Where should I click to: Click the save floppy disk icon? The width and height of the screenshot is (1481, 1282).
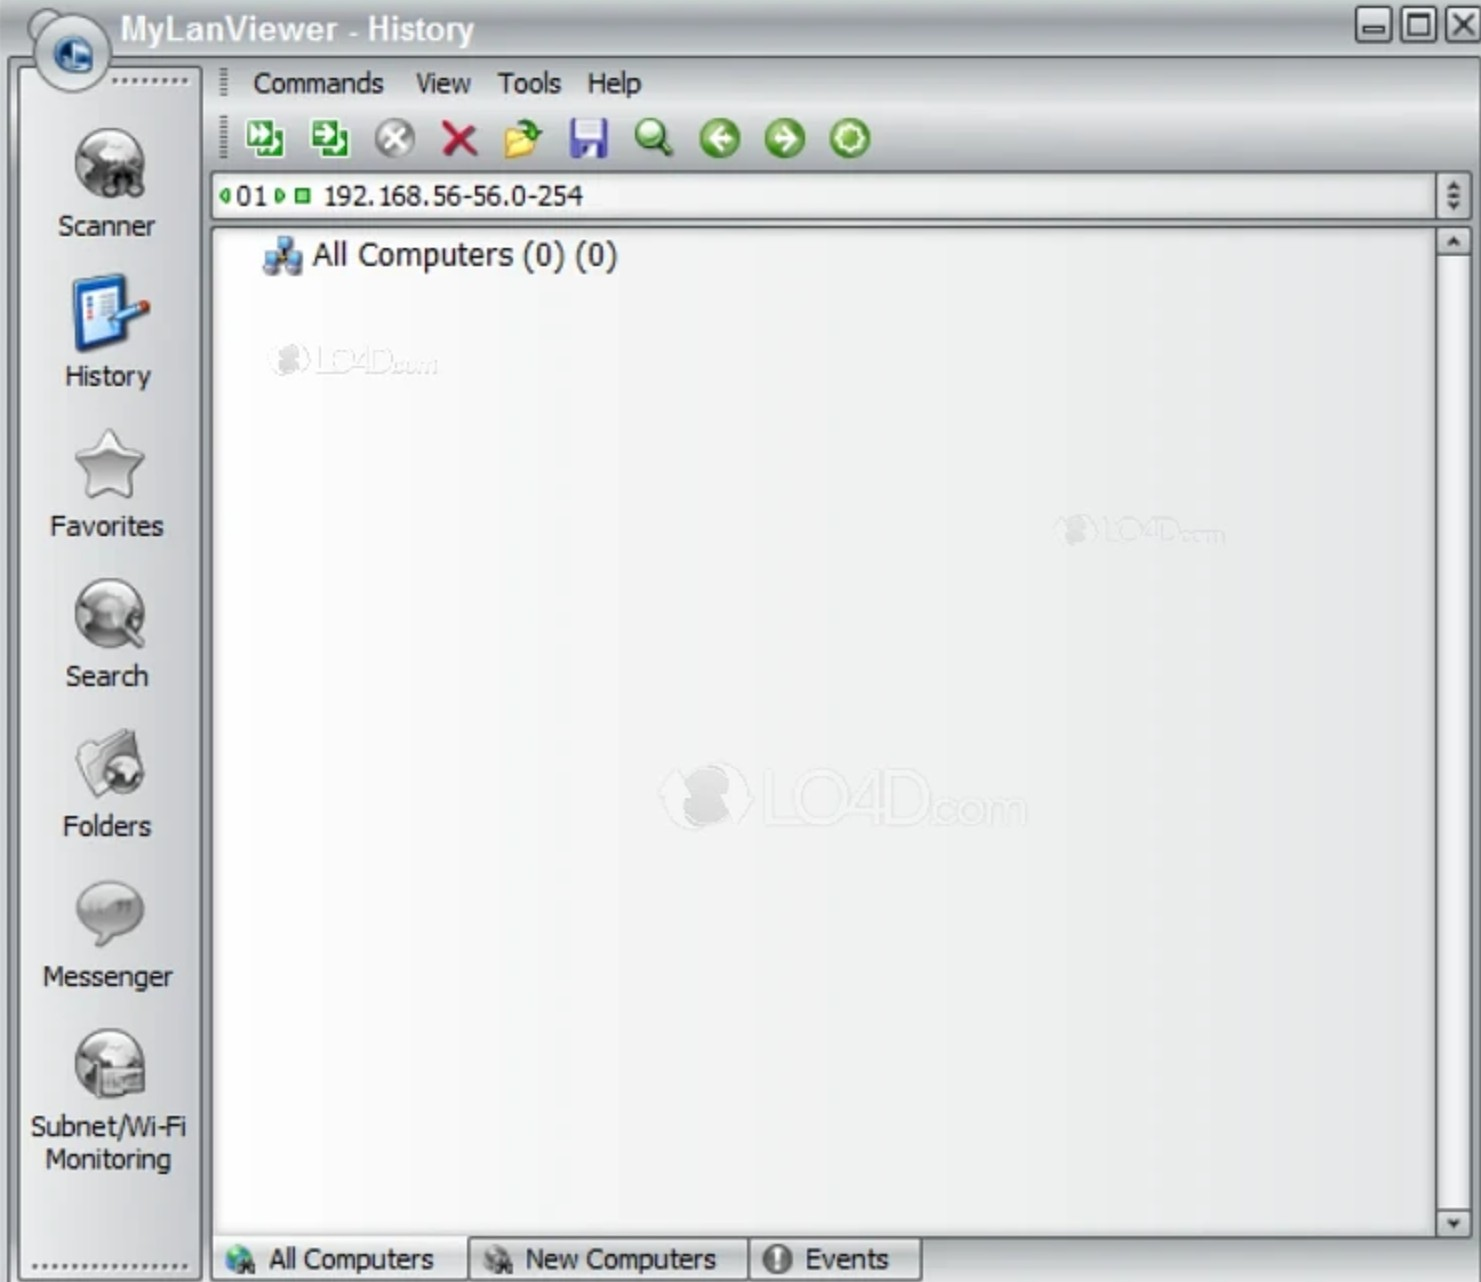pos(589,138)
